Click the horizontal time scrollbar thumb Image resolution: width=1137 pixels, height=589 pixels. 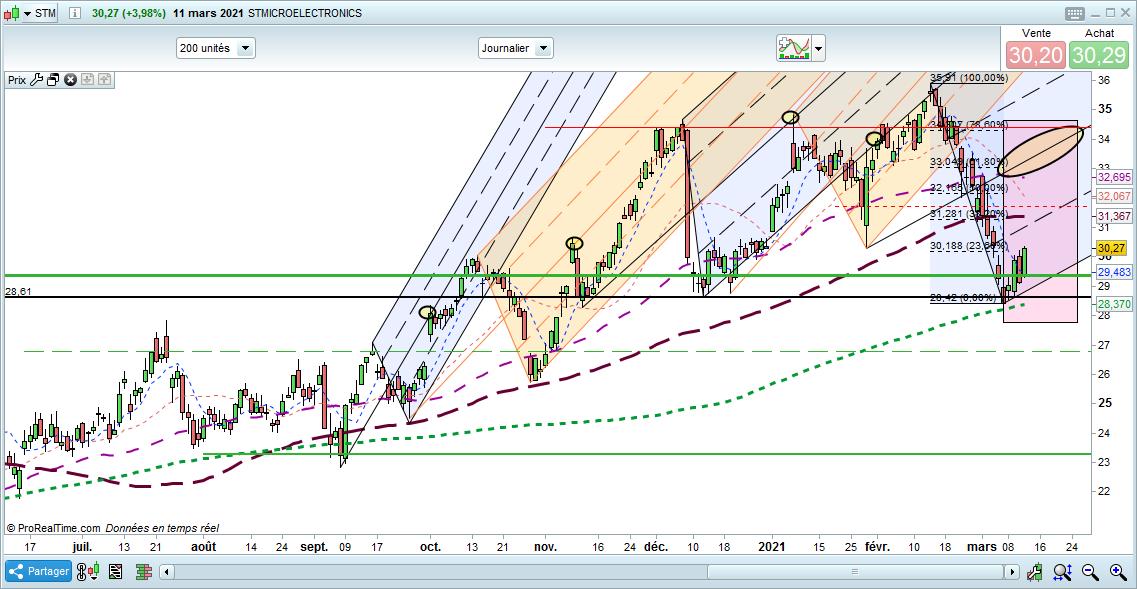tap(856, 572)
